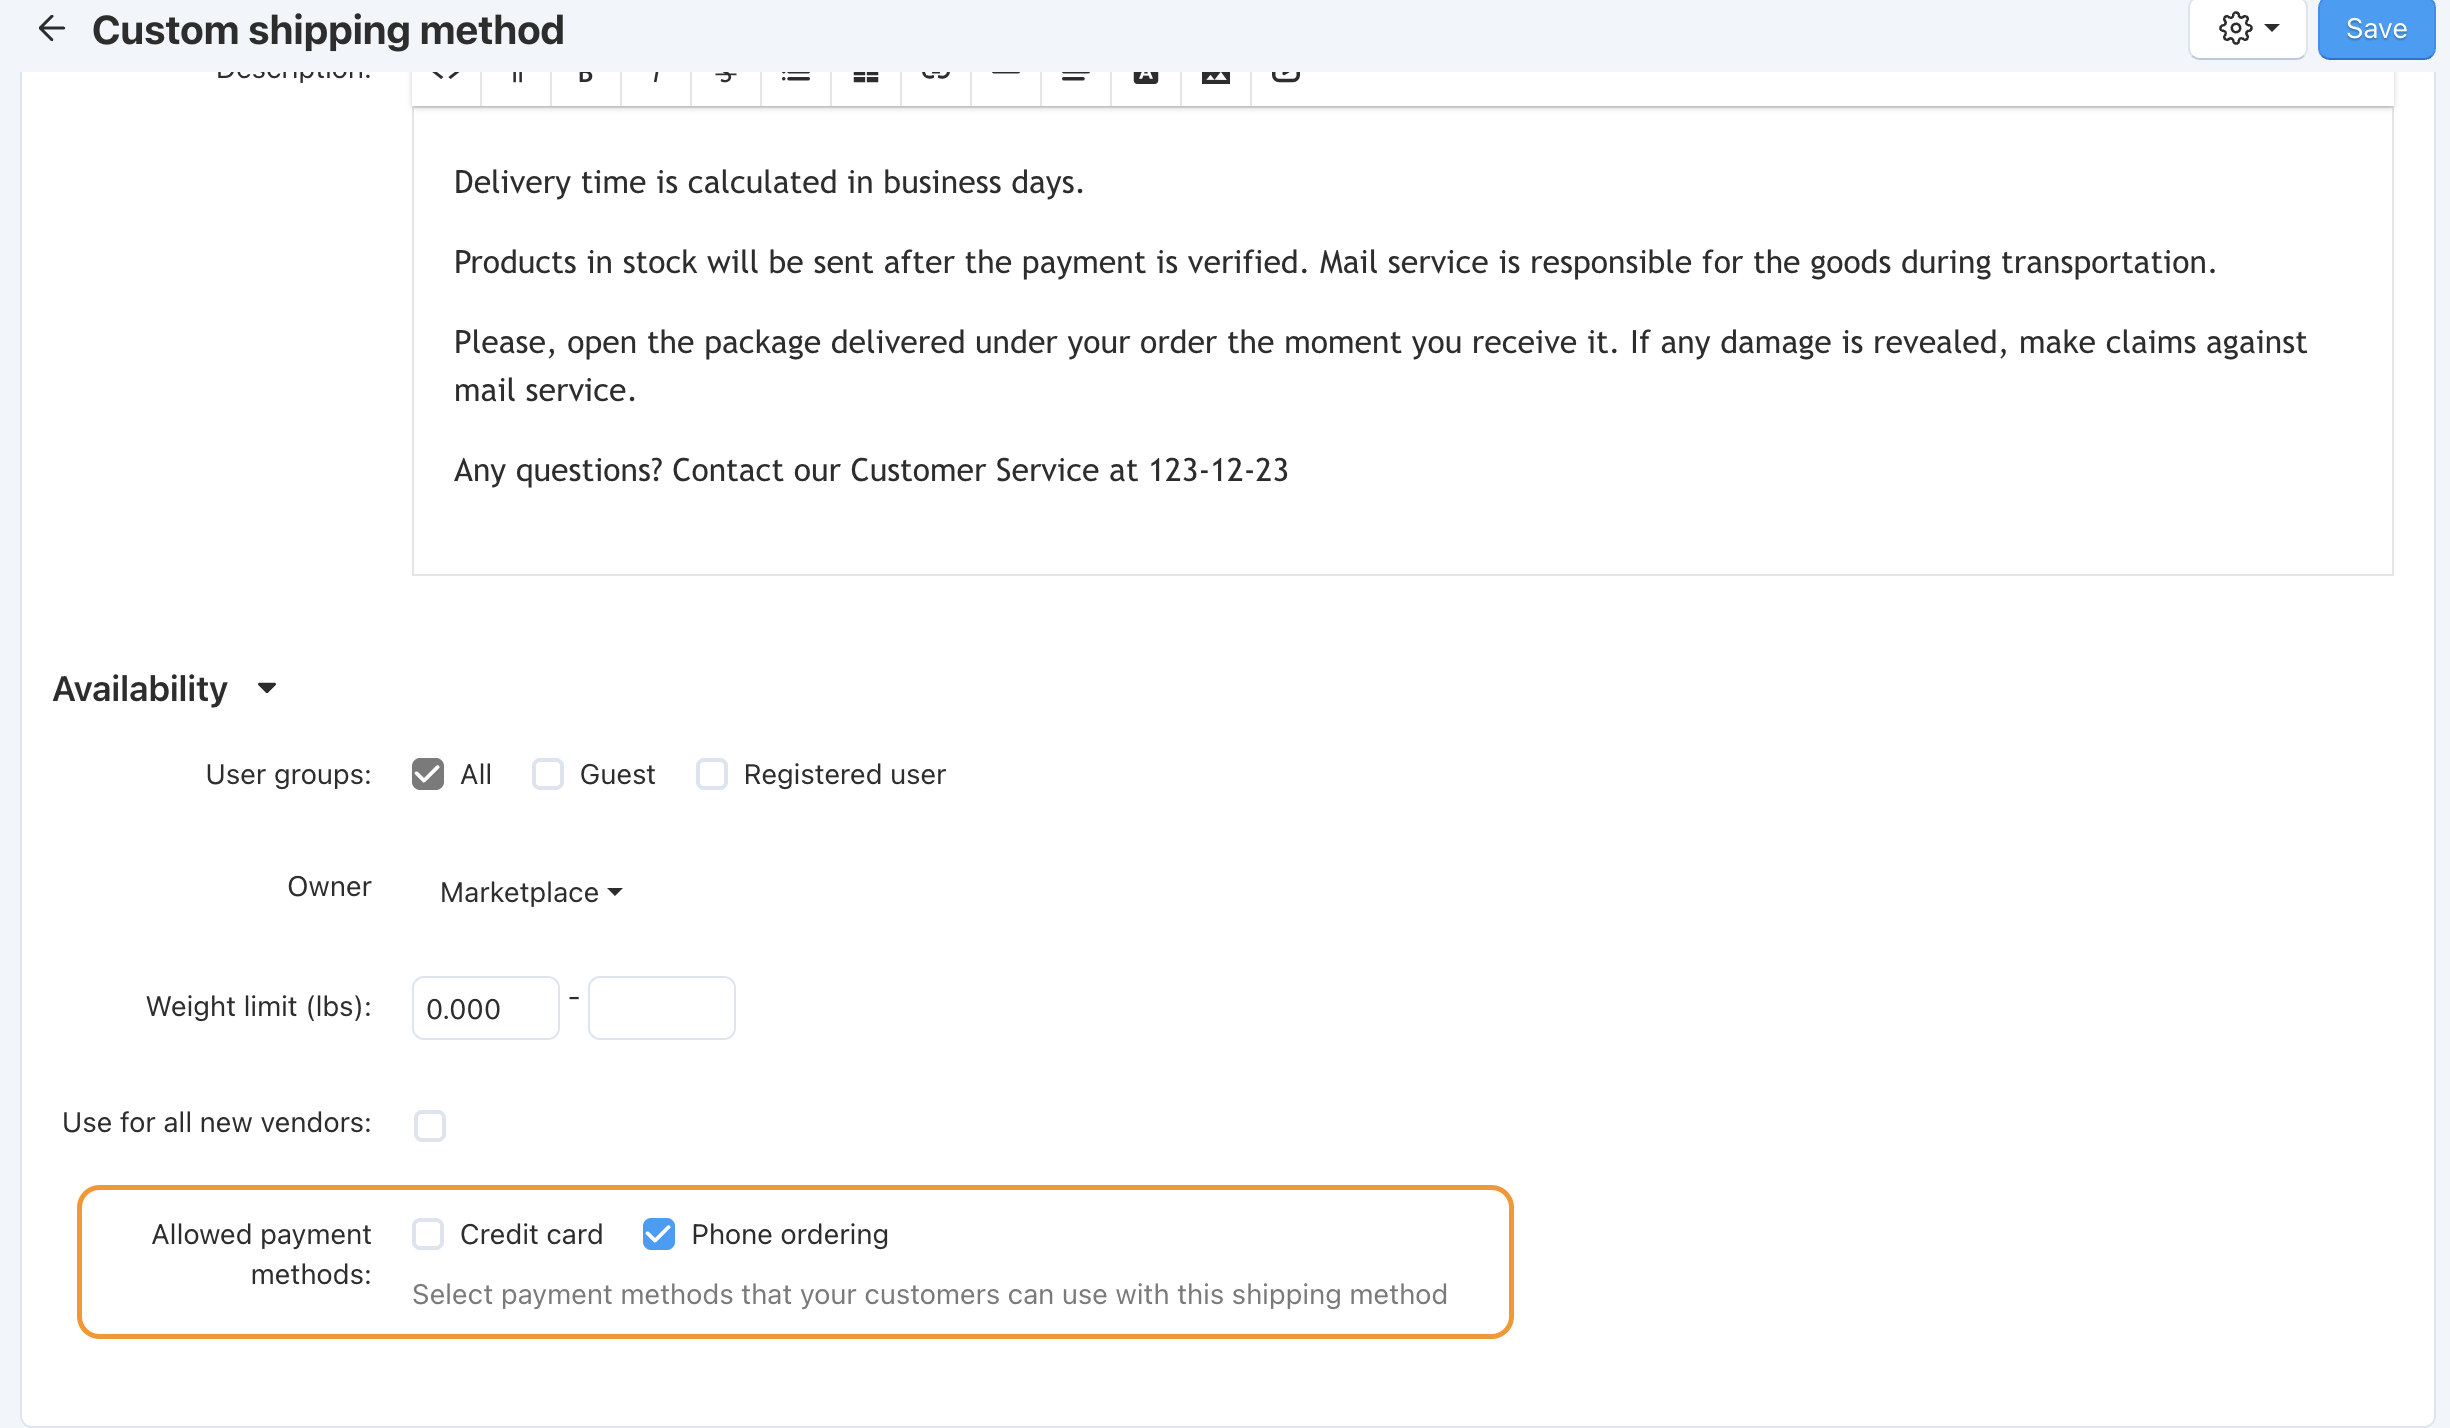
Task: Check the Guest user group
Action: pos(548,774)
